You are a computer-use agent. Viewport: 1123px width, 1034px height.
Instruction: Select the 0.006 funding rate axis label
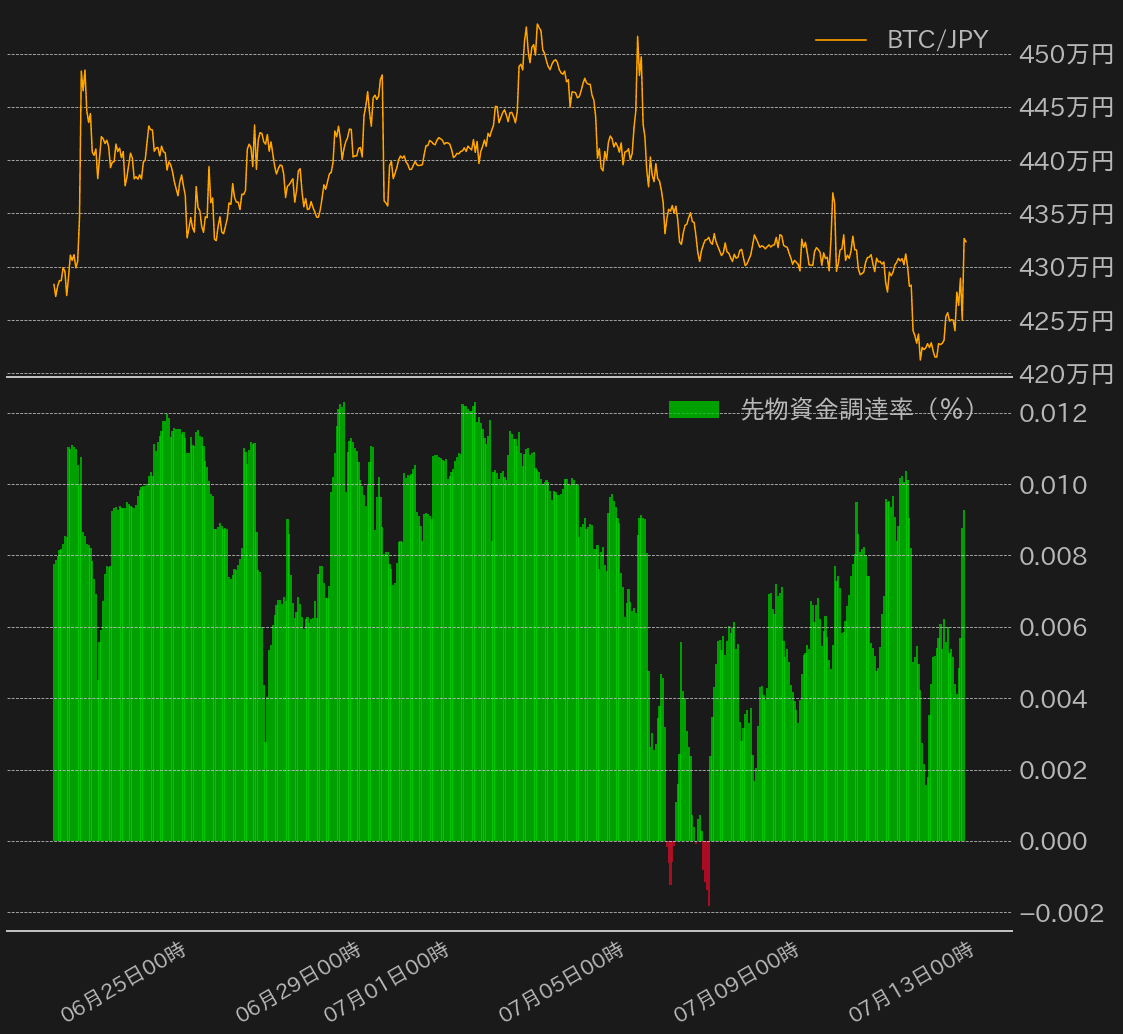[1052, 628]
